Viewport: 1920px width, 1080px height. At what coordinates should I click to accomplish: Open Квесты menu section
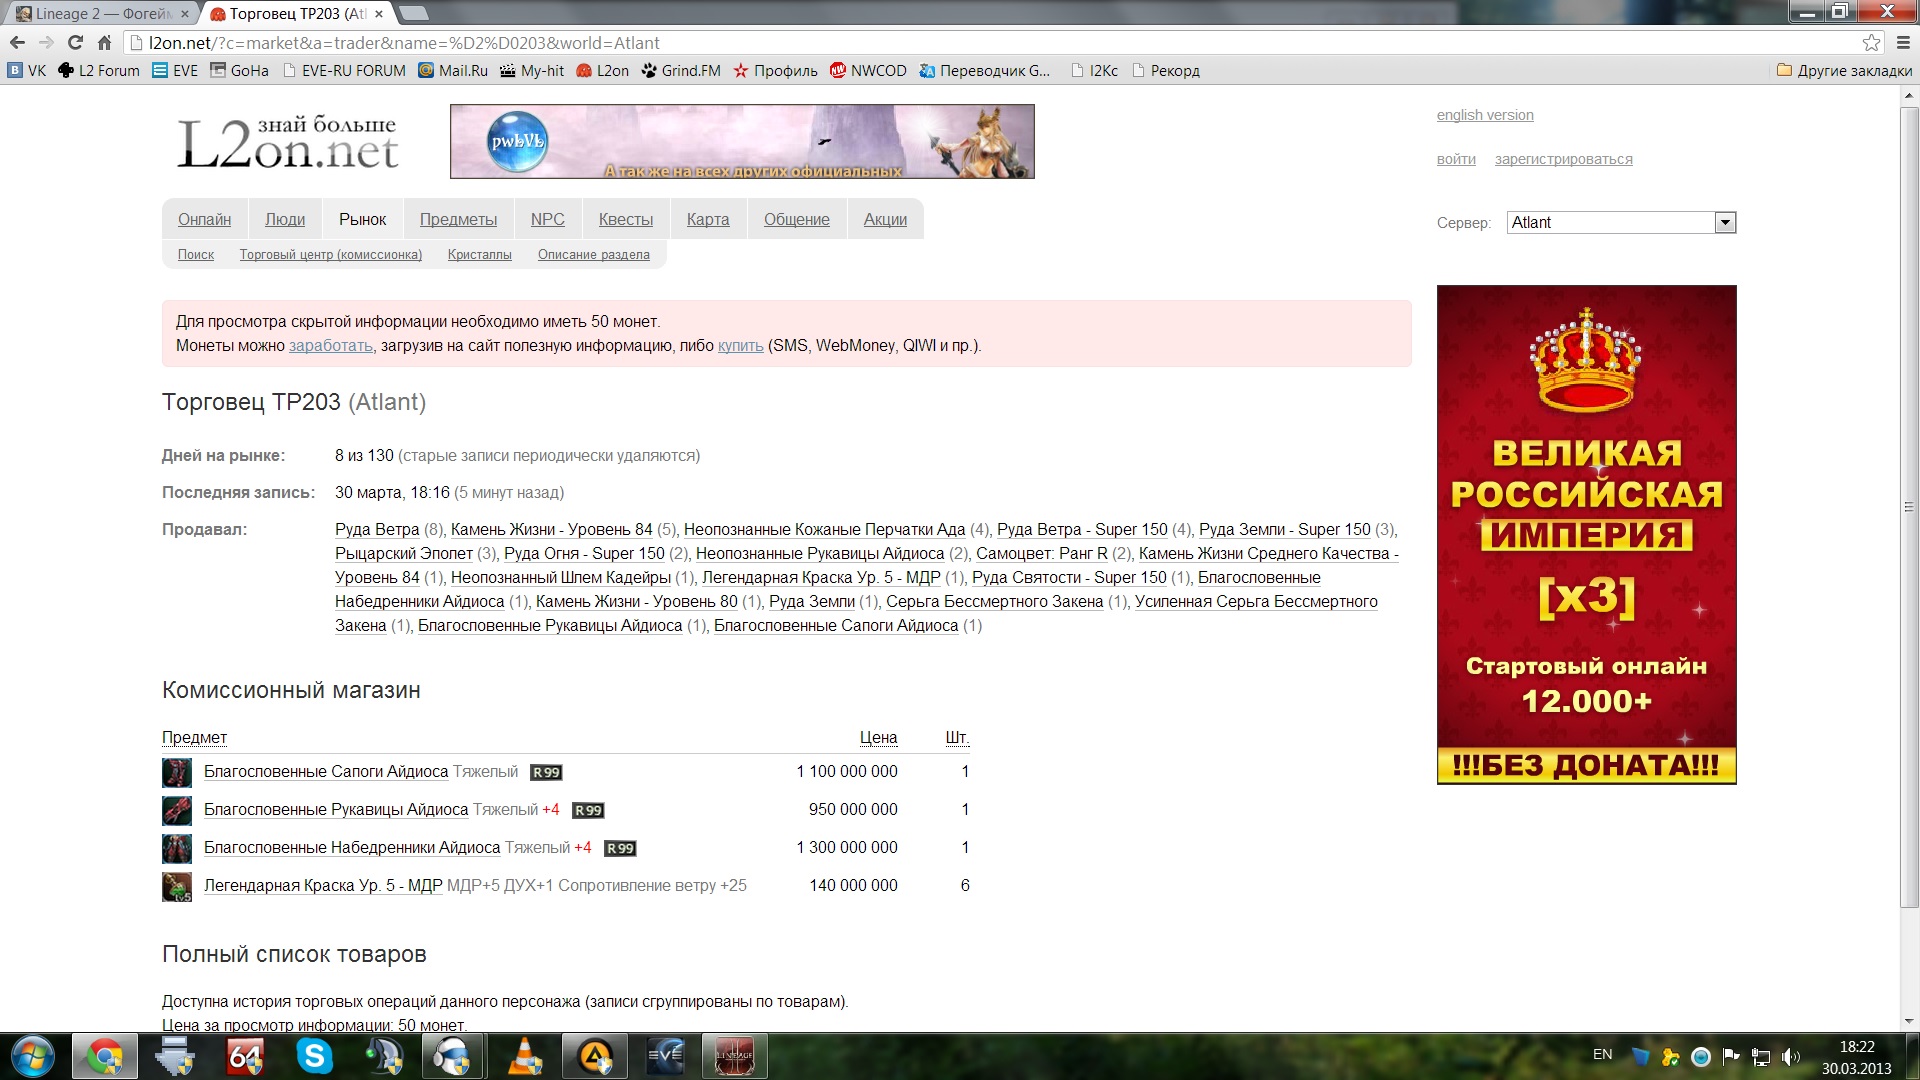pos(626,219)
